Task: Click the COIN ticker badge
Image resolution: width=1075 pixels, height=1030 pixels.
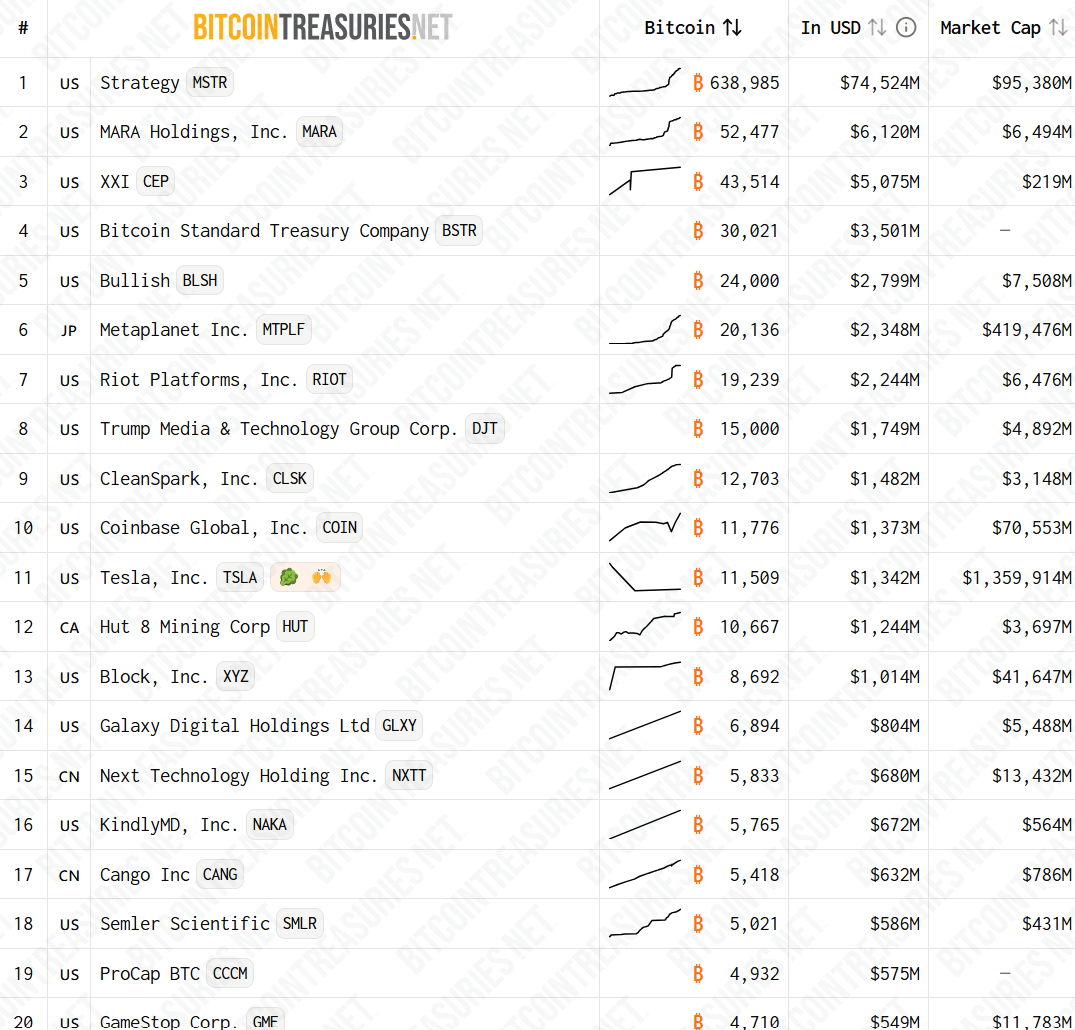Action: 339,527
